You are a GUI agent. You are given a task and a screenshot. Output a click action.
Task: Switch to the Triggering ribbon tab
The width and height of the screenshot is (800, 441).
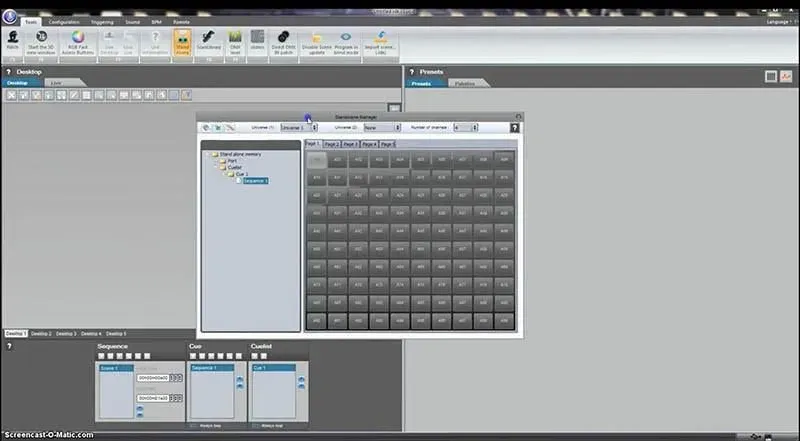(101, 21)
